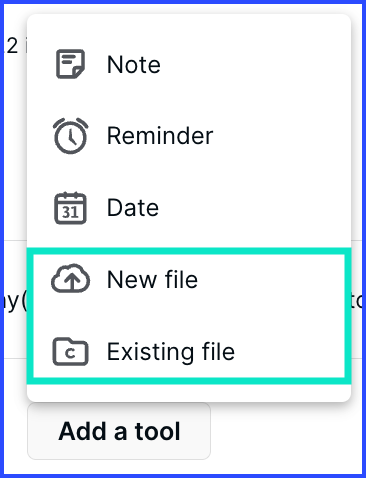Click the number 31 on the calendar icon
366x478 pixels.
coord(70,212)
